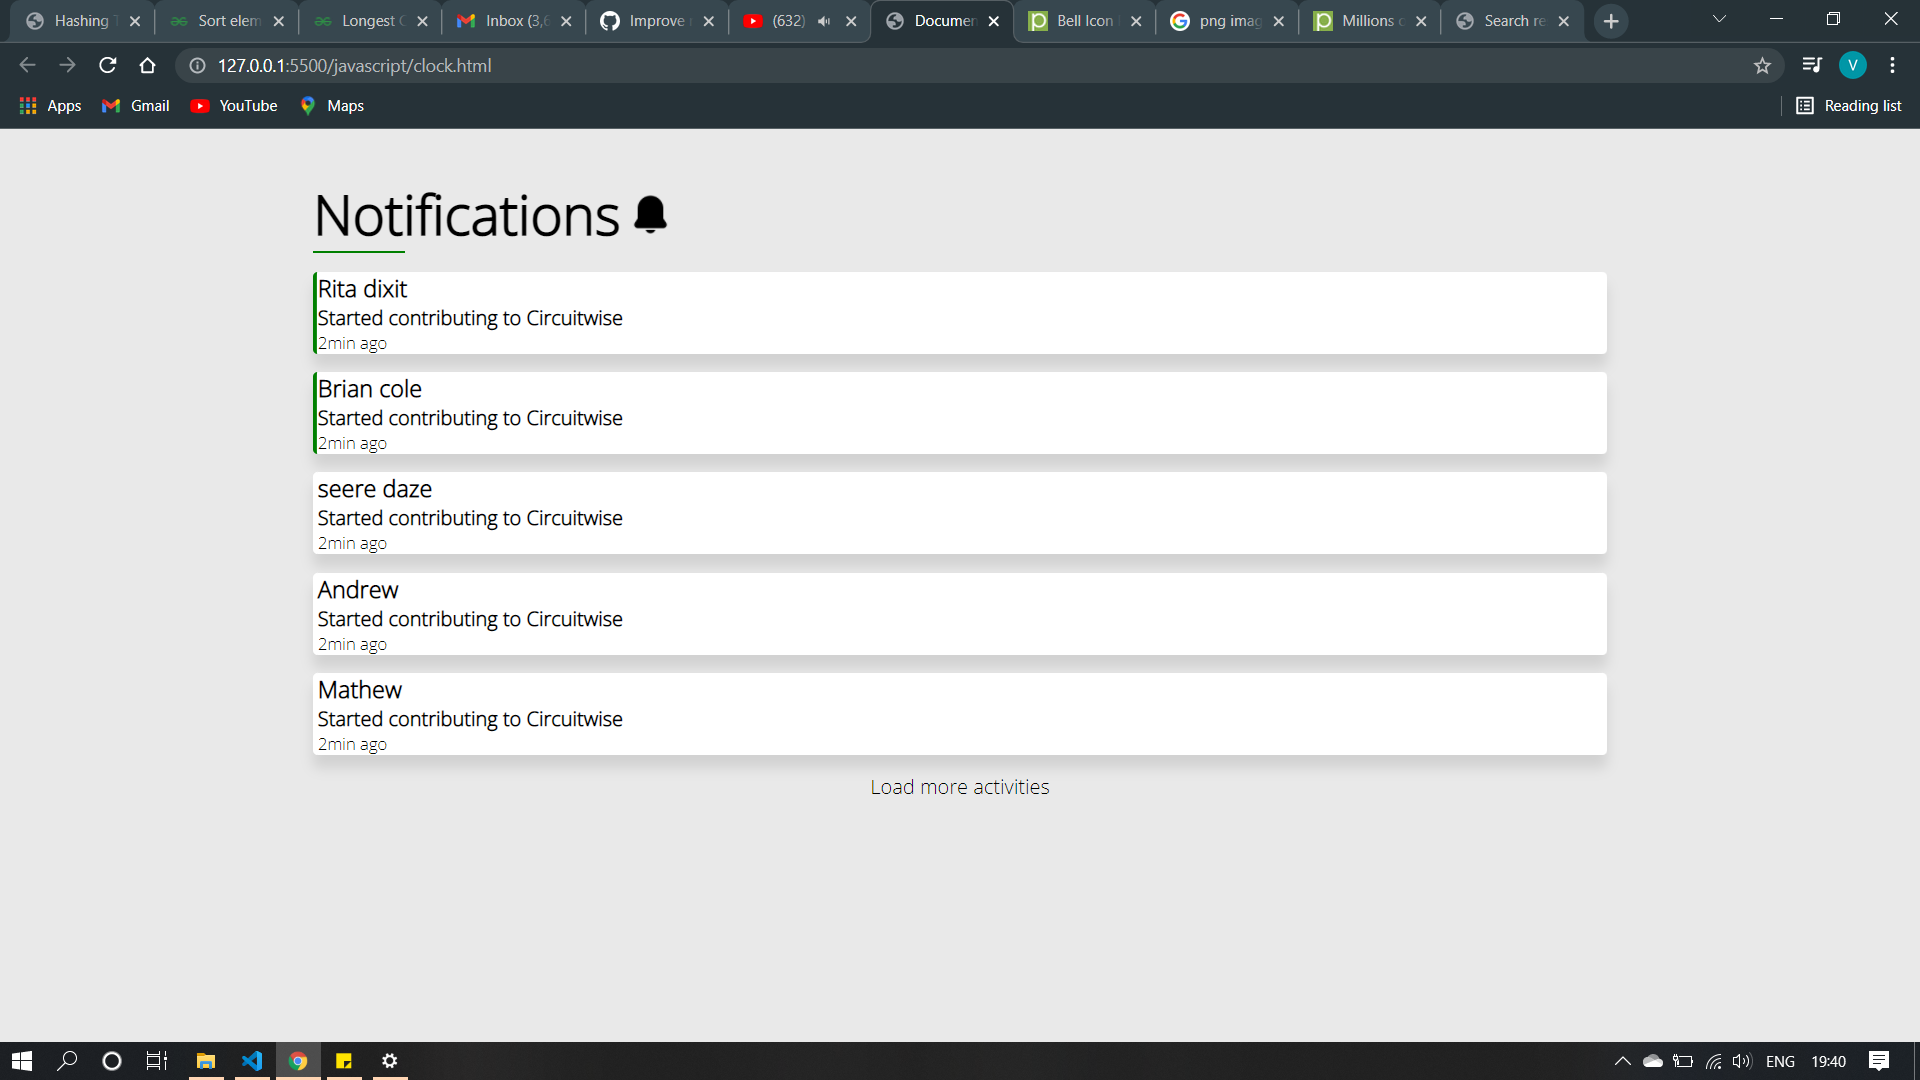Open the site info icon in address bar
This screenshot has height=1080, width=1920.
(196, 66)
